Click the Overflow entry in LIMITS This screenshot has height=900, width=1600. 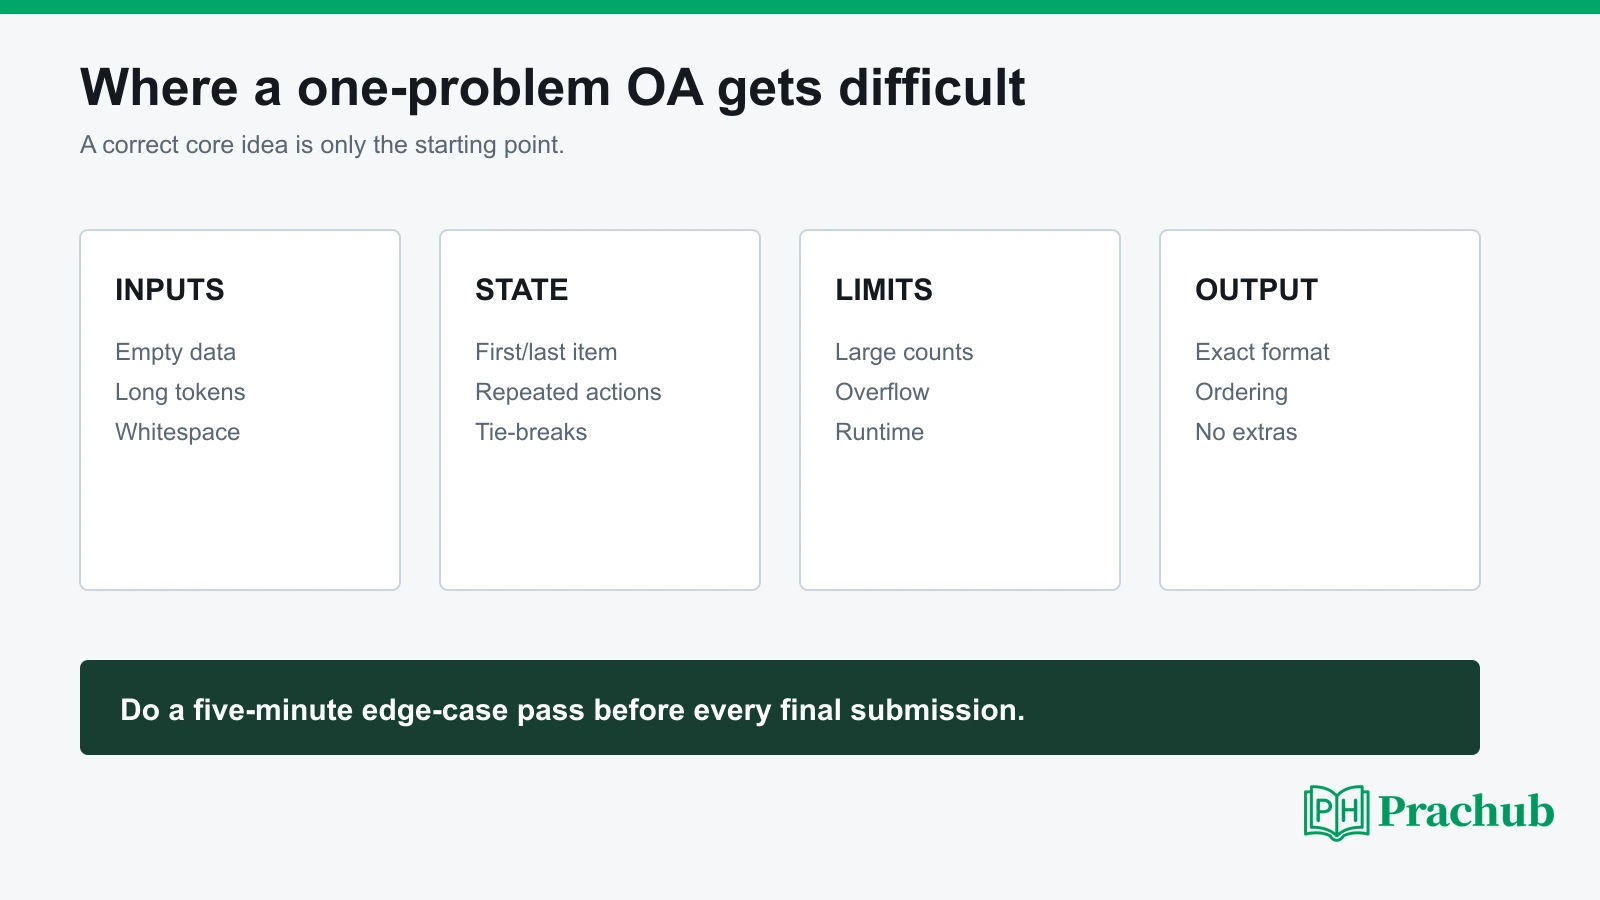(x=882, y=392)
